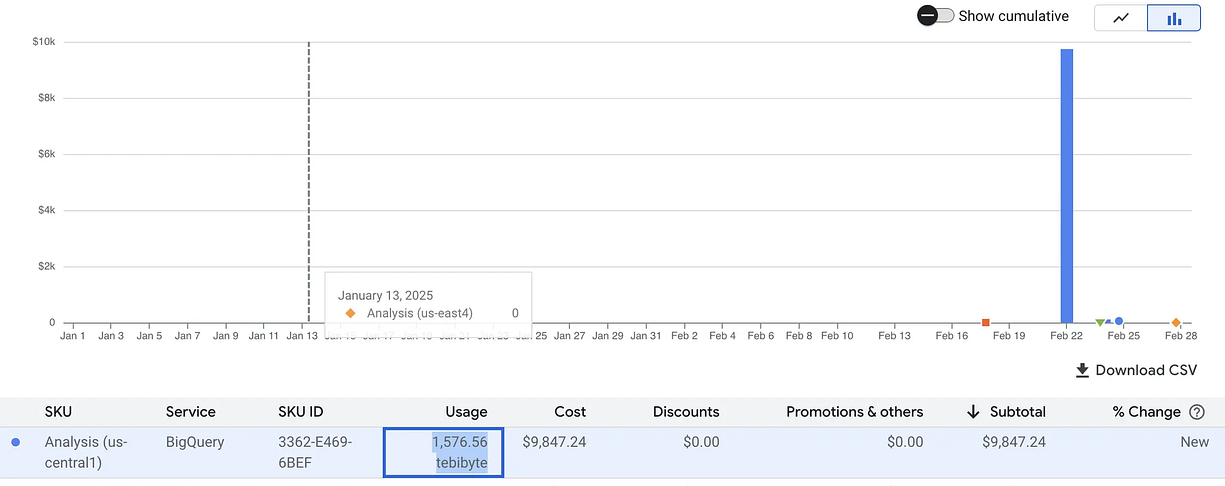The height and width of the screenshot is (486, 1225).
Task: Select the bar chart view icon
Action: [1174, 18]
